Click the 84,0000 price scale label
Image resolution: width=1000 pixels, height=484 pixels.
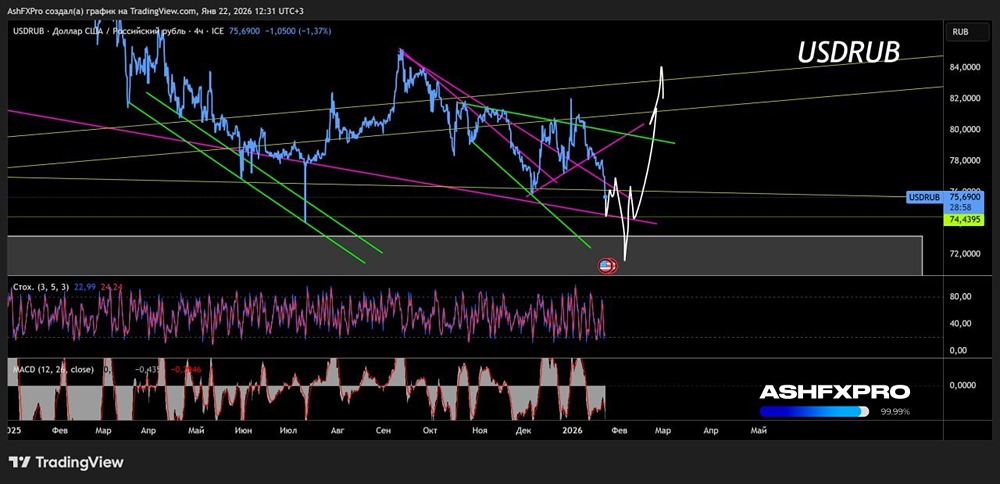point(964,67)
